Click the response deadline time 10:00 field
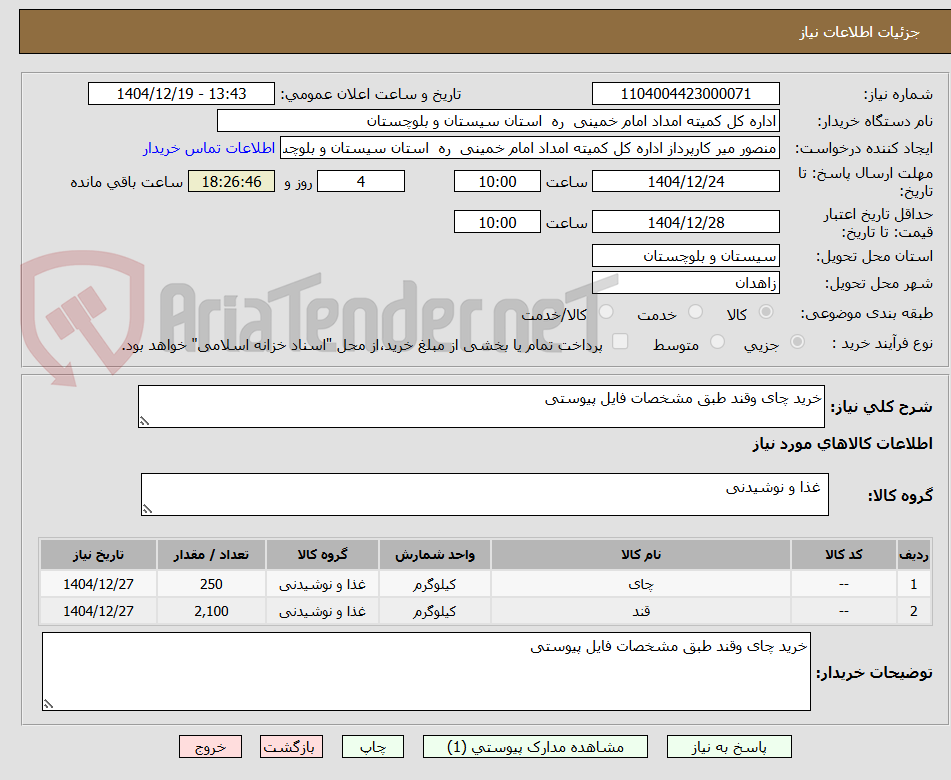Image resolution: width=951 pixels, height=780 pixels. point(497,181)
